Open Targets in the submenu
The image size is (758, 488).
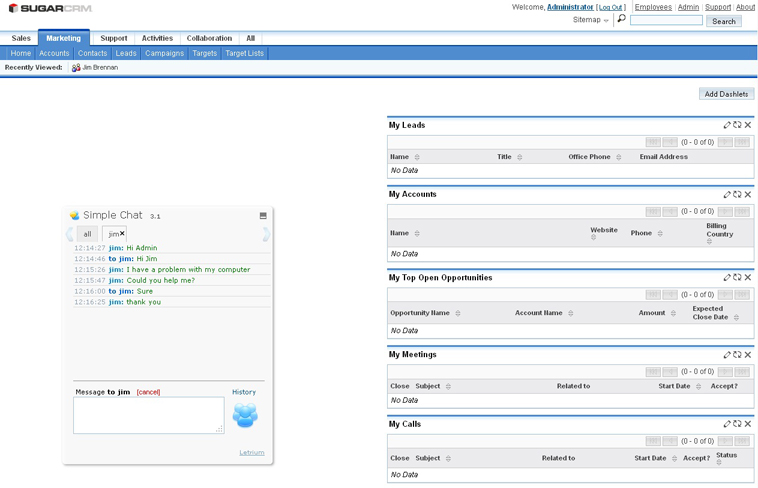[204, 53]
